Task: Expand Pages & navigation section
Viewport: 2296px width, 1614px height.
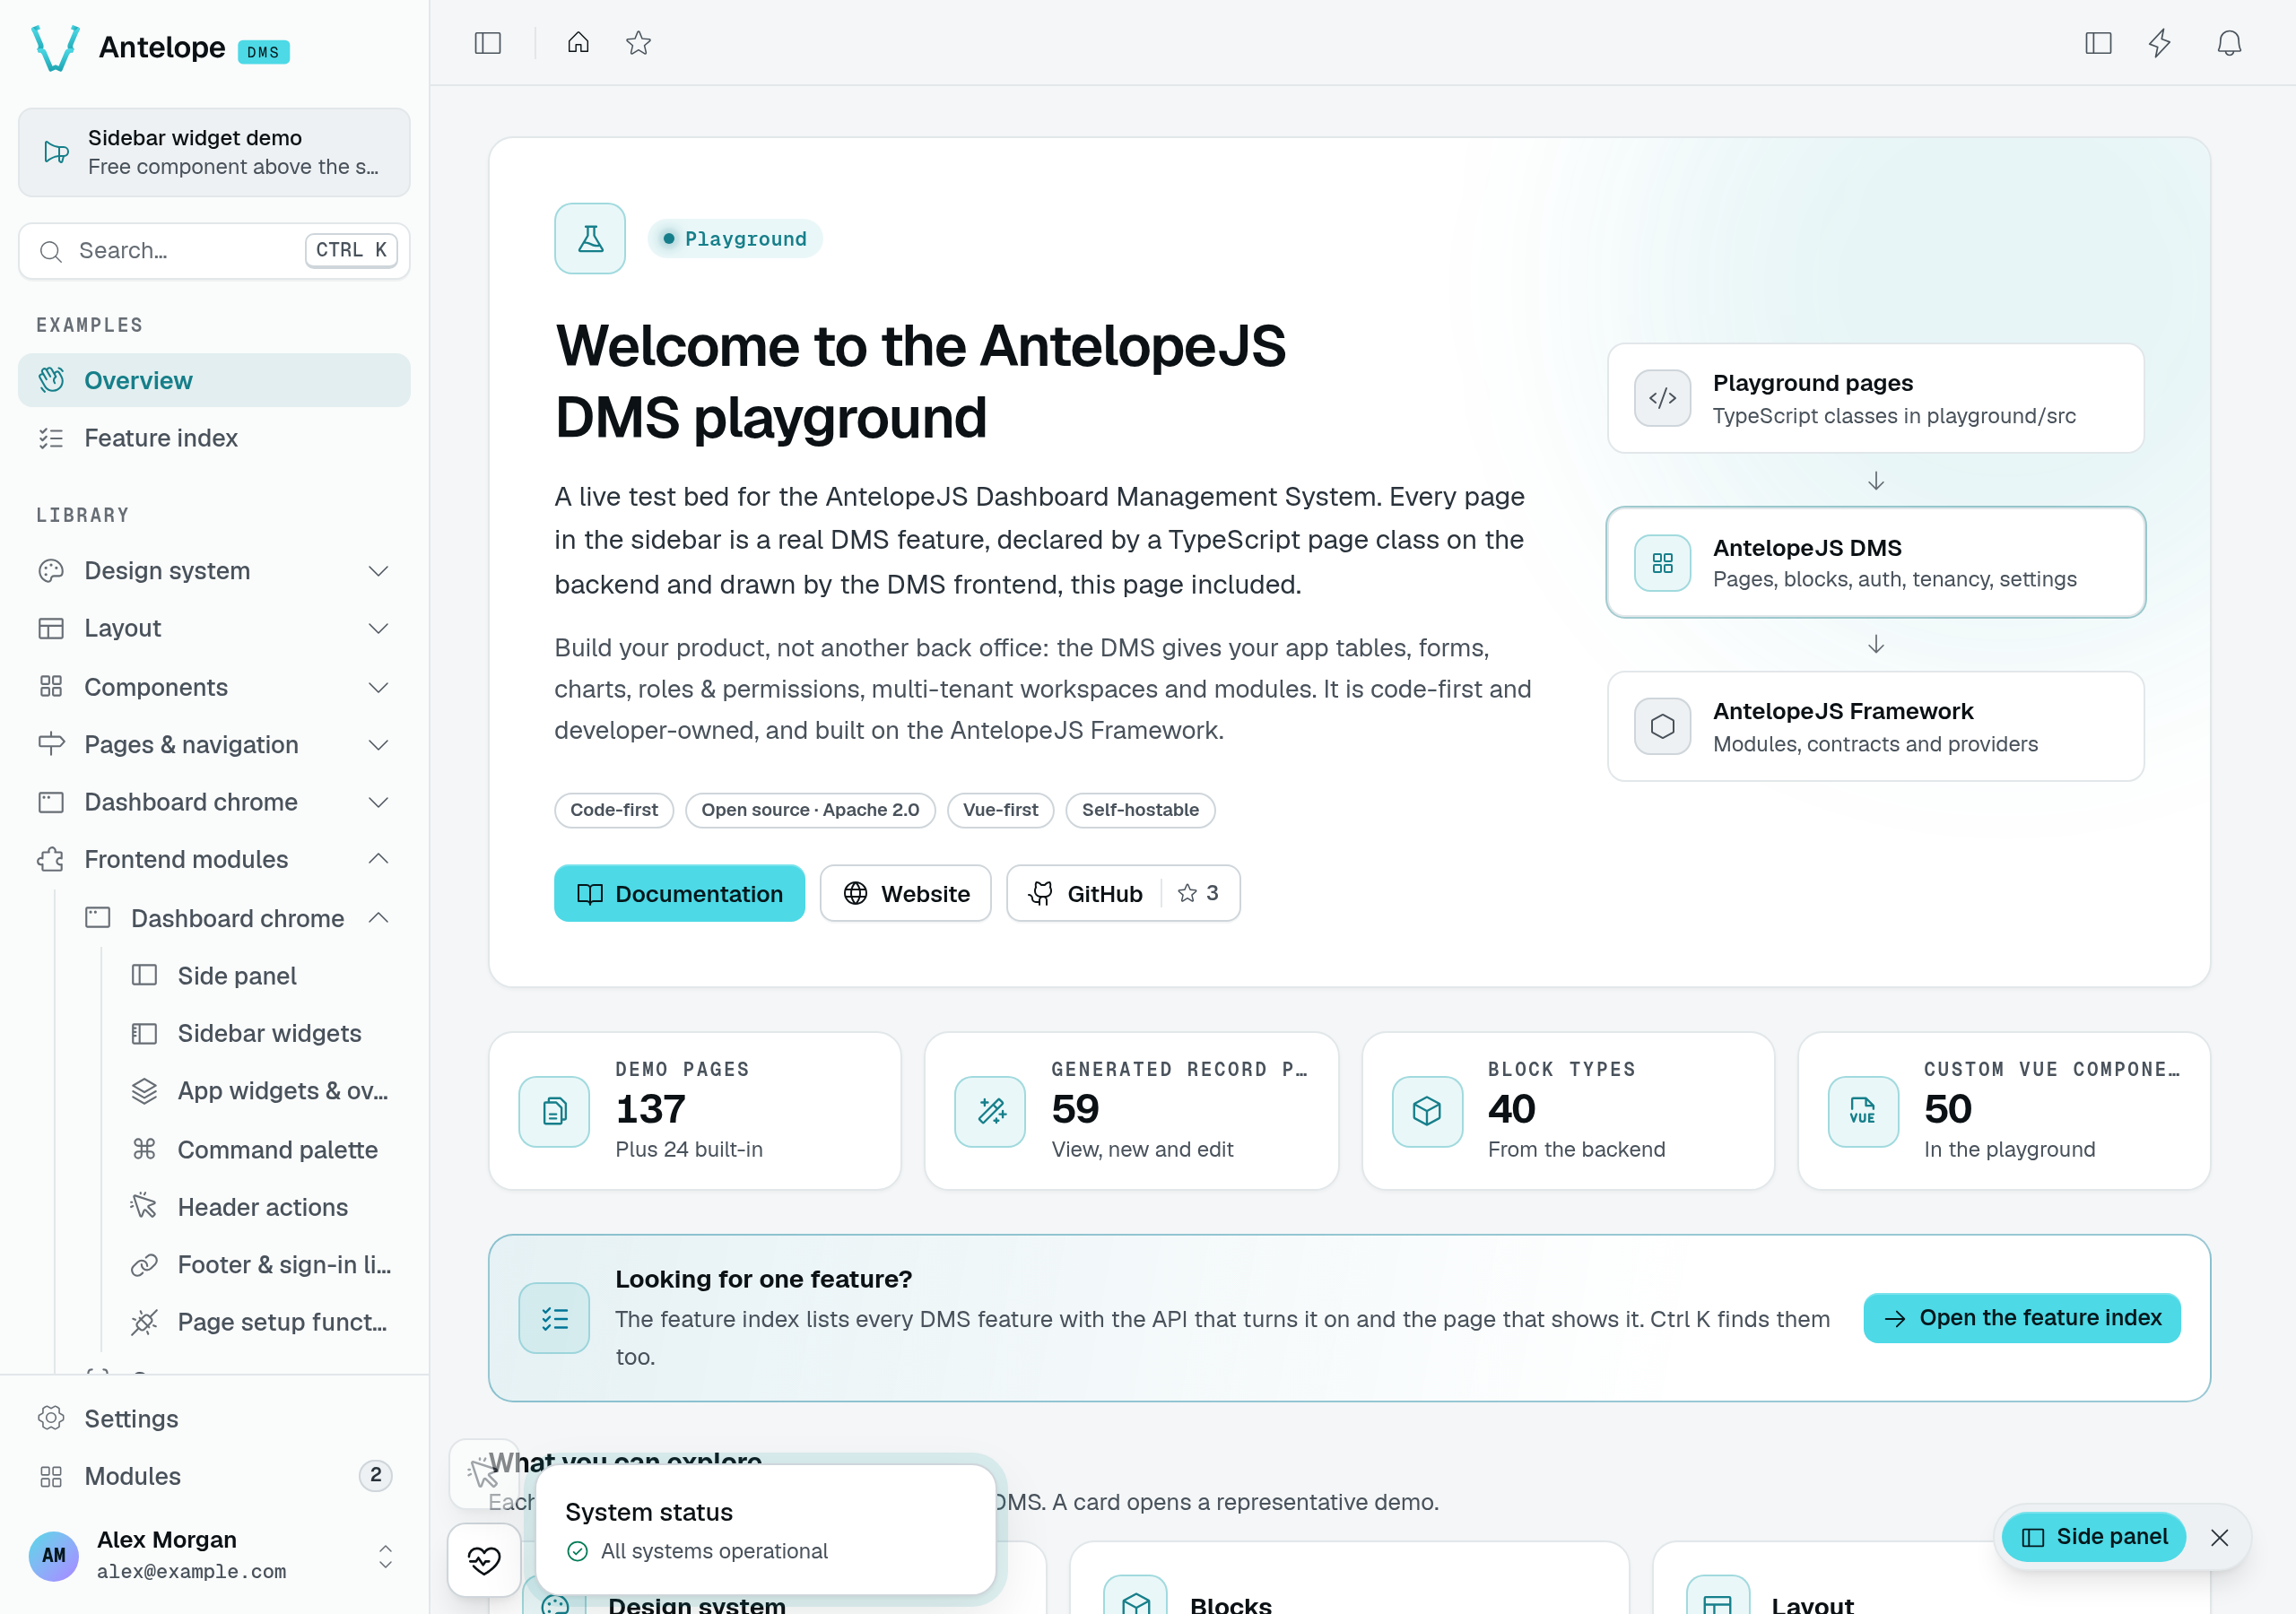Action: (214, 744)
